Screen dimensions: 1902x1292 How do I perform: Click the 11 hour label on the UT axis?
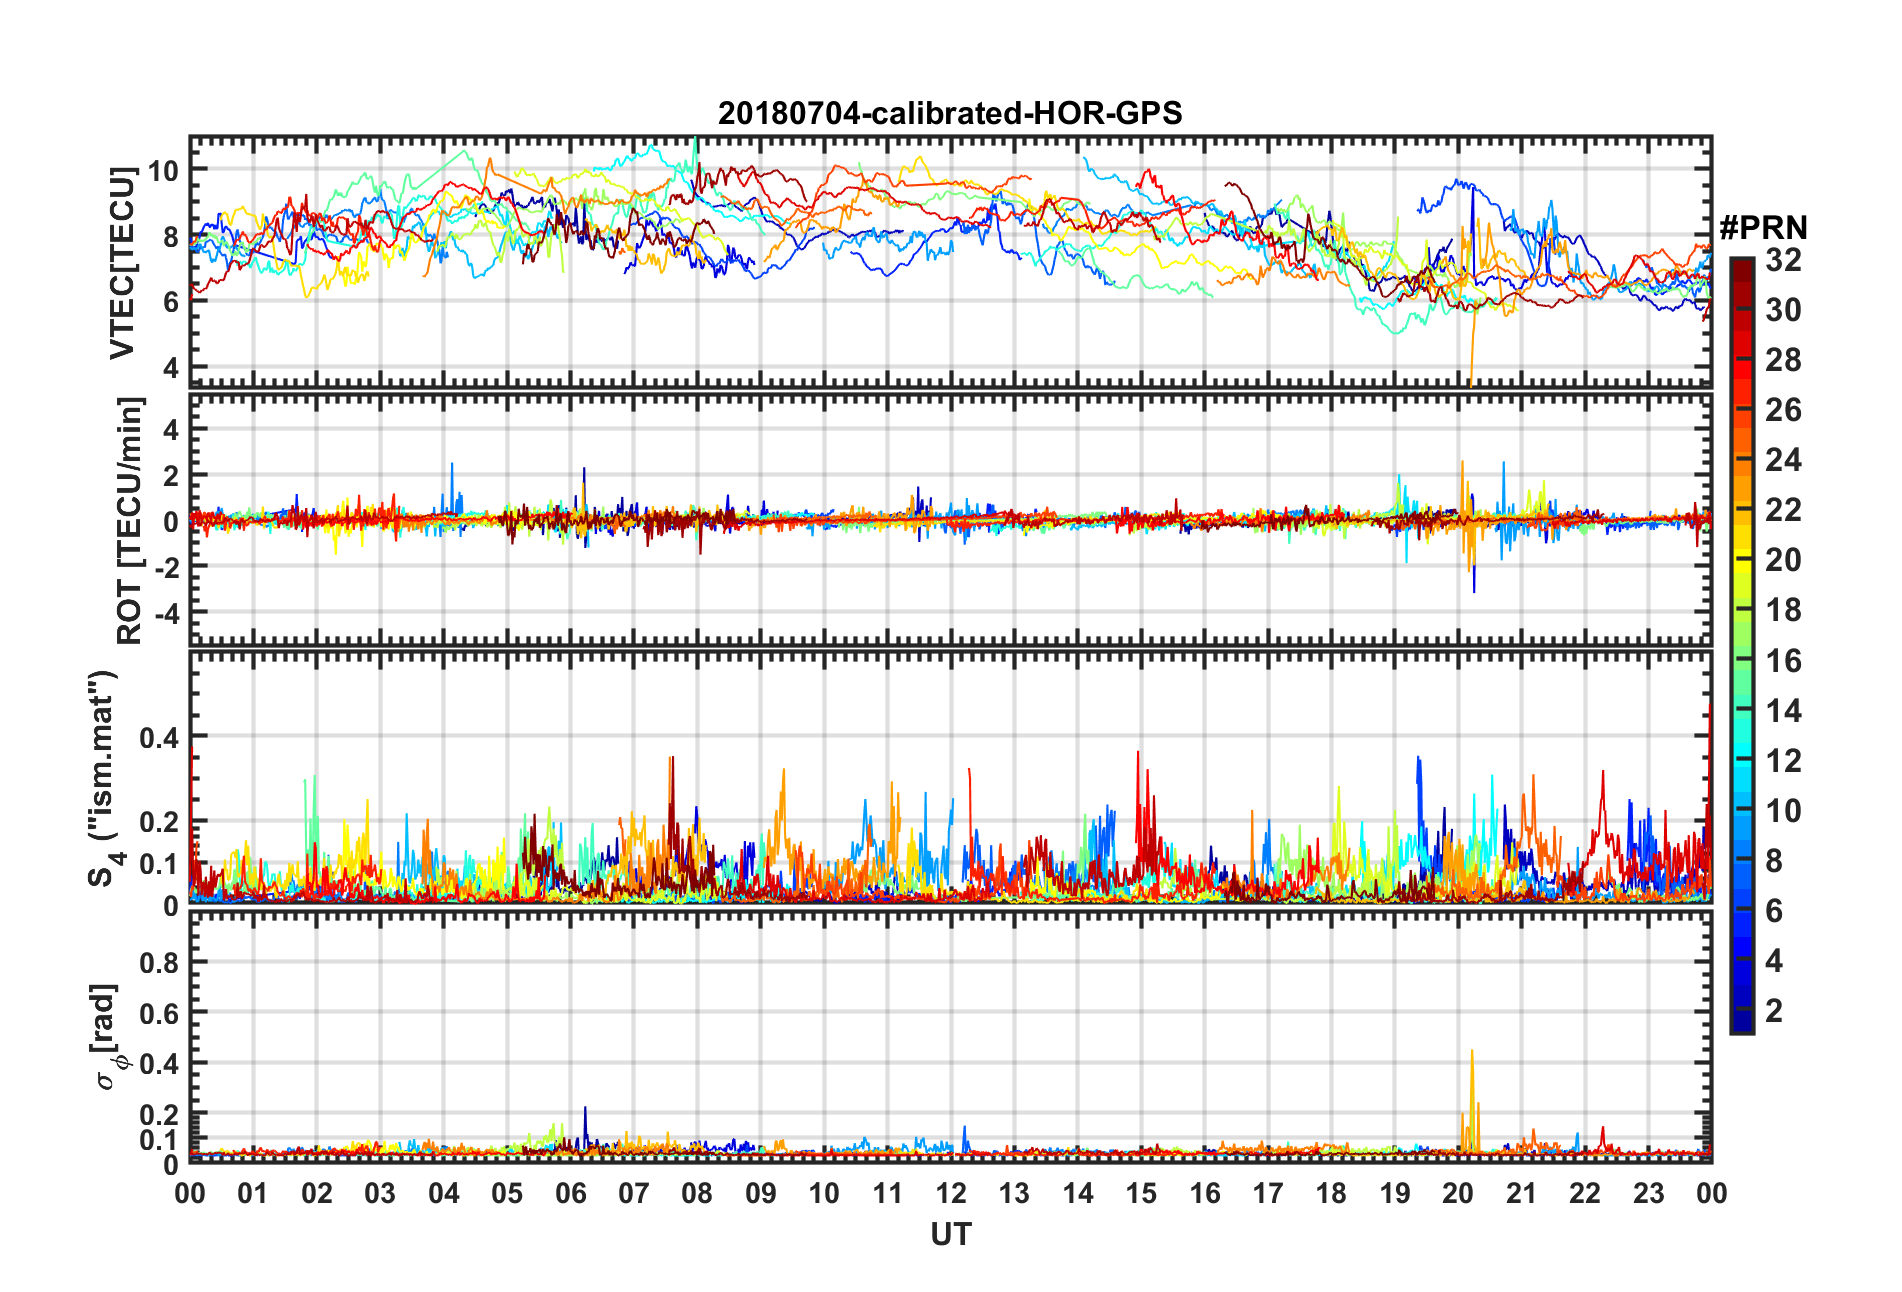click(888, 1193)
